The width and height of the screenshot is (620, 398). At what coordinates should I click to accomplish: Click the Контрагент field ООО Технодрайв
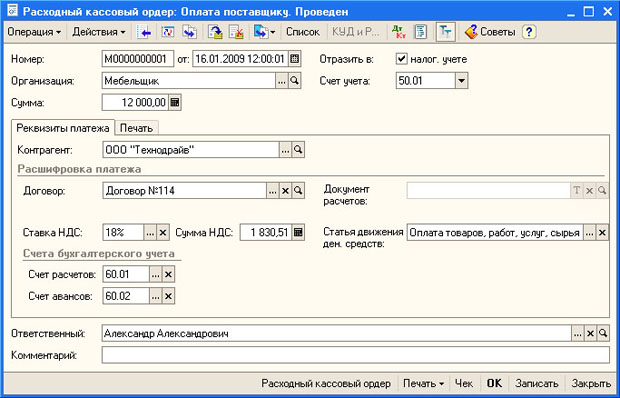click(191, 150)
